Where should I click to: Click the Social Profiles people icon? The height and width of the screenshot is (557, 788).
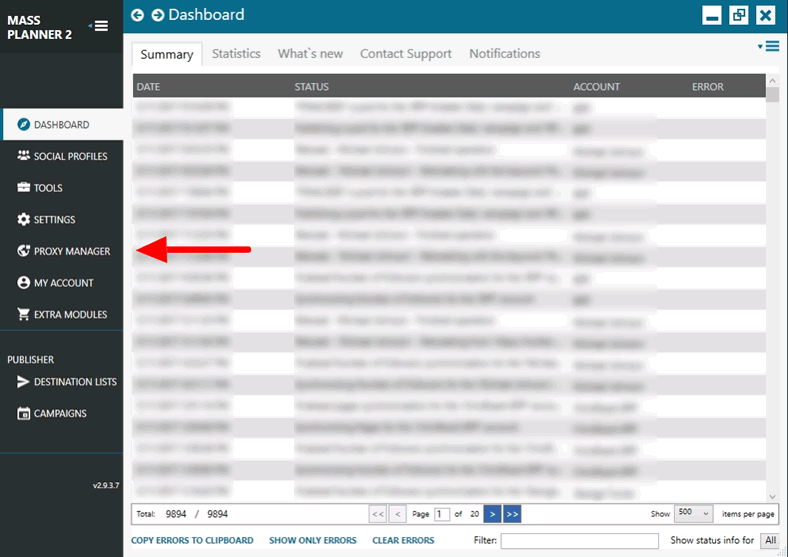pos(24,156)
